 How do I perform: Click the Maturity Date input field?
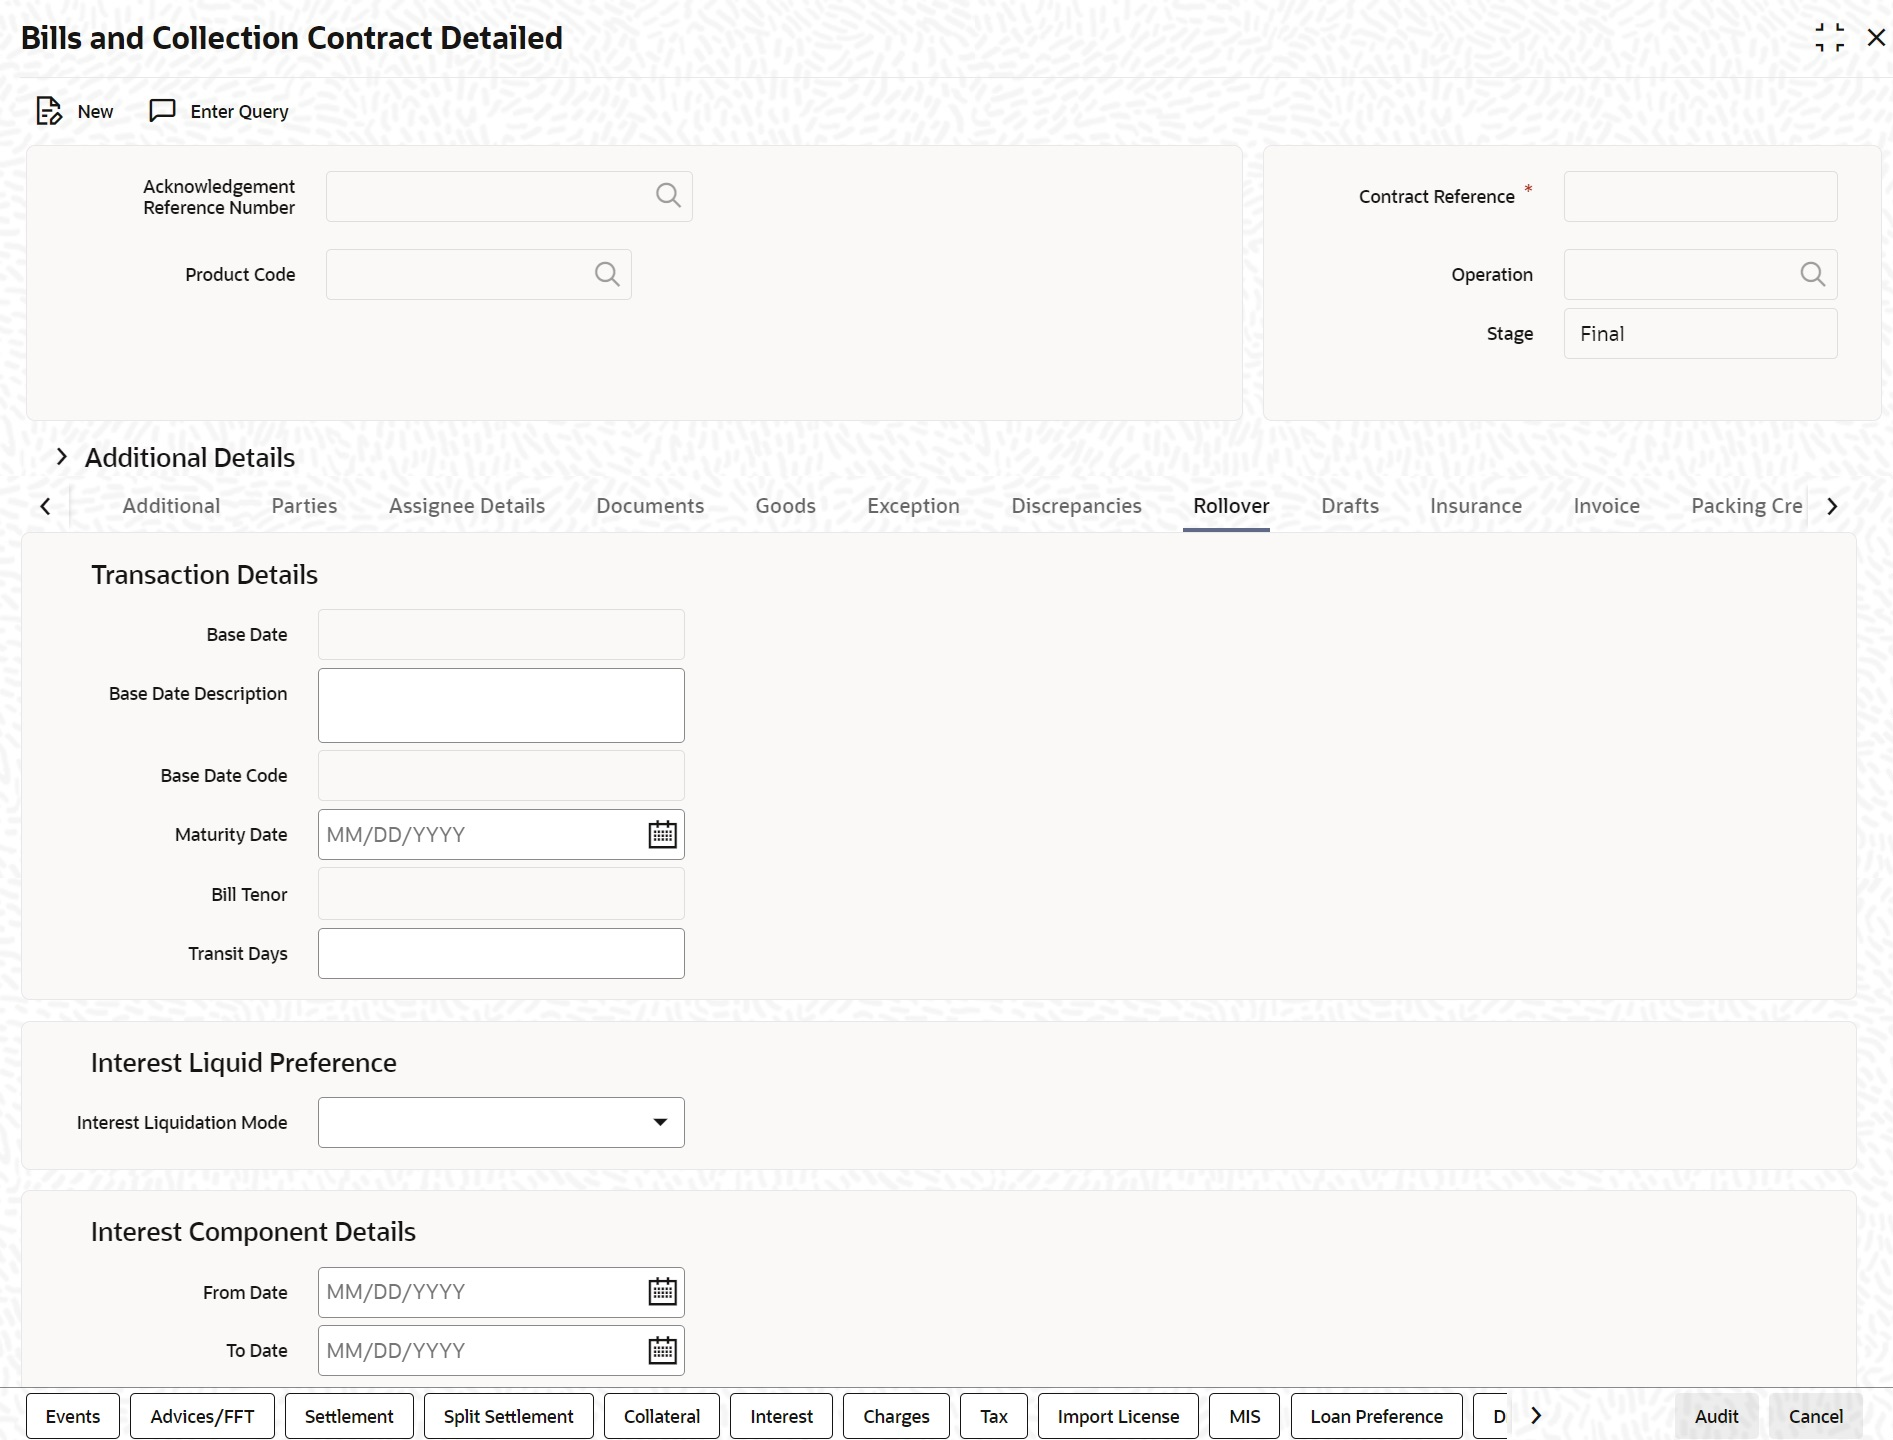coord(501,834)
